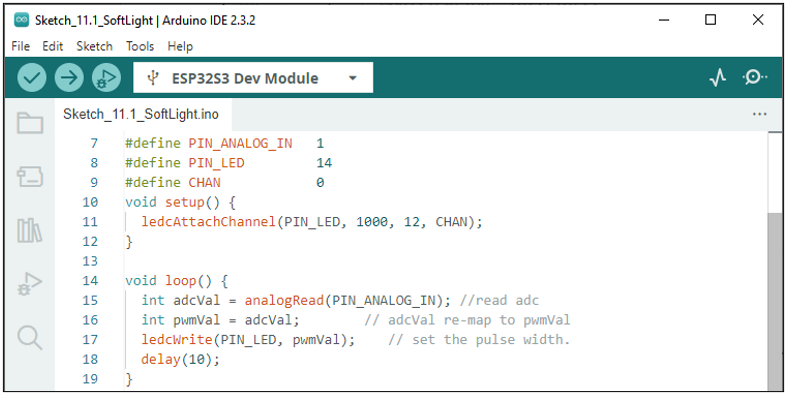Open the File menu
The width and height of the screenshot is (790, 397).
click(21, 46)
